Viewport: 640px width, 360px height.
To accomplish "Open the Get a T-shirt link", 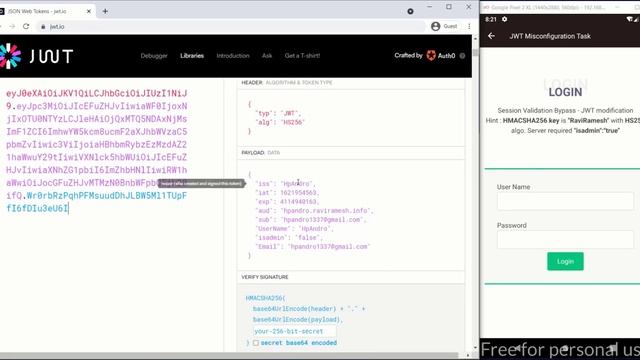I will 302,56.
